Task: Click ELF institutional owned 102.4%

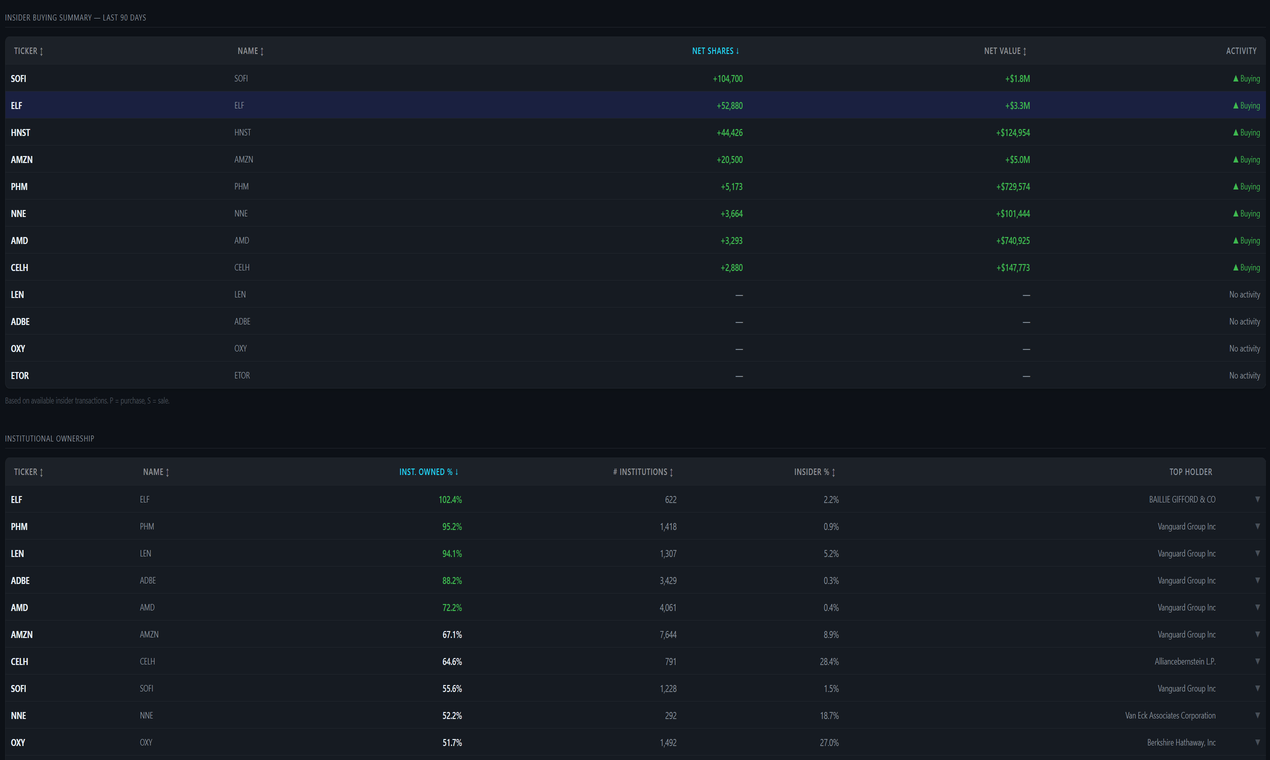Action: click(450, 499)
